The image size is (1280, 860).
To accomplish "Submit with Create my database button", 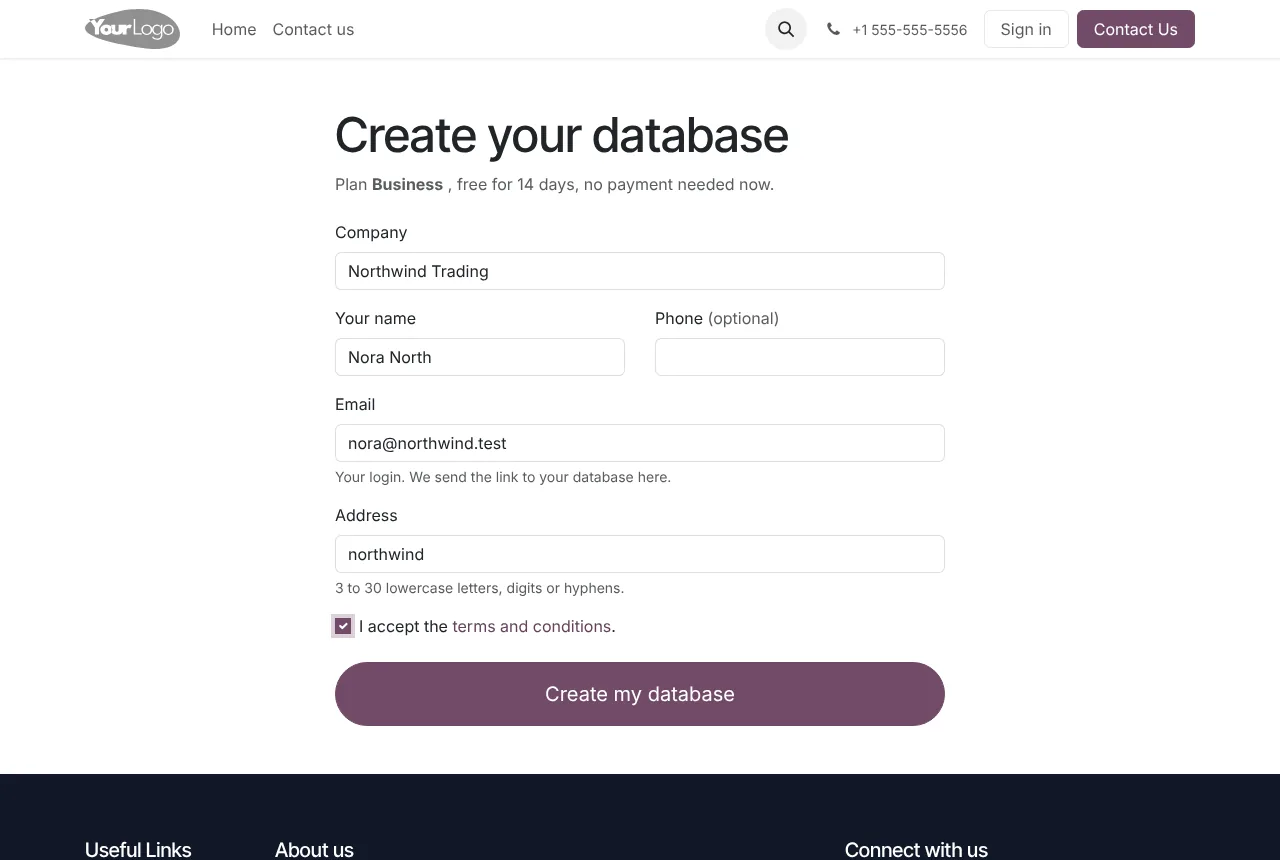I will click(640, 694).
